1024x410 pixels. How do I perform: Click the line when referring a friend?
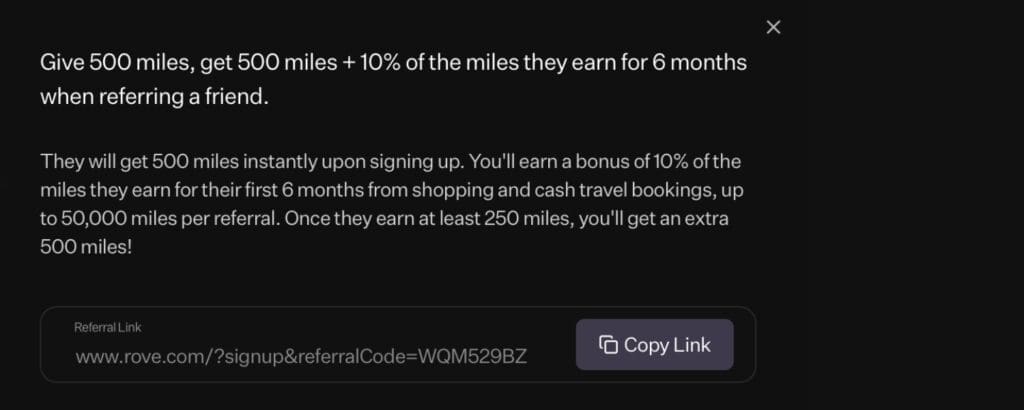[155, 98]
